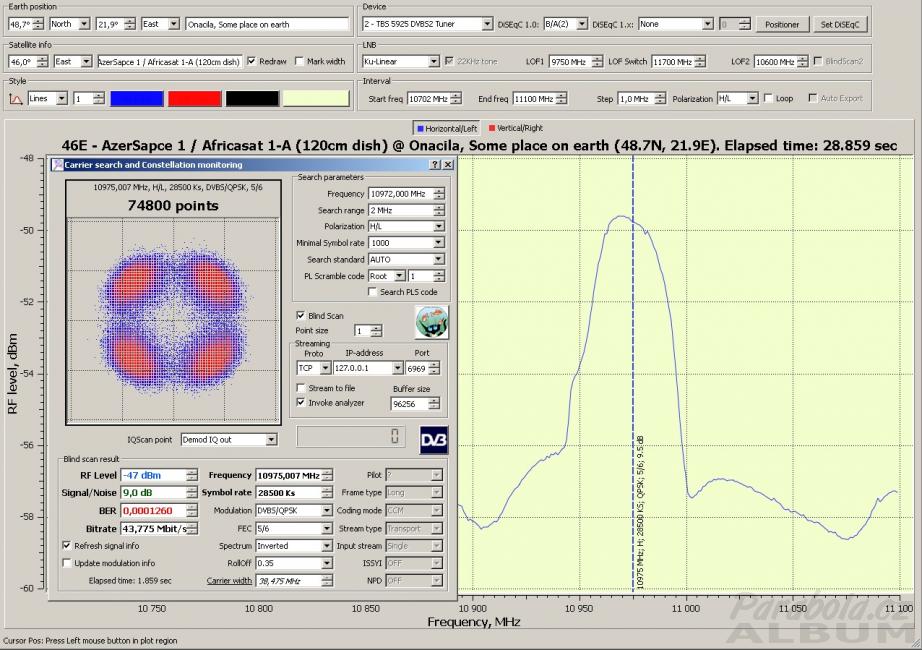This screenshot has width=922, height=650.
Task: Click the LOF Switch 11700 MHz stepper
Action: (x=699, y=61)
